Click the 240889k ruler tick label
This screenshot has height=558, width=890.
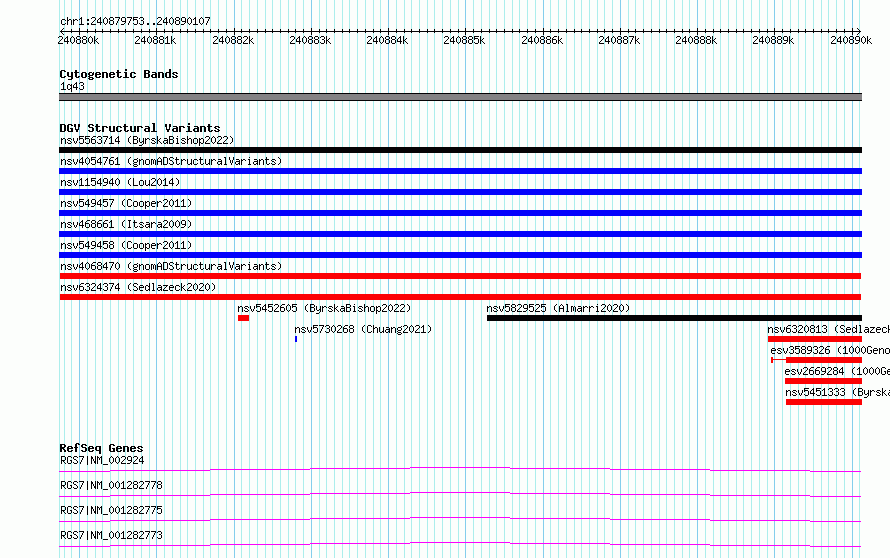[x=774, y=40]
